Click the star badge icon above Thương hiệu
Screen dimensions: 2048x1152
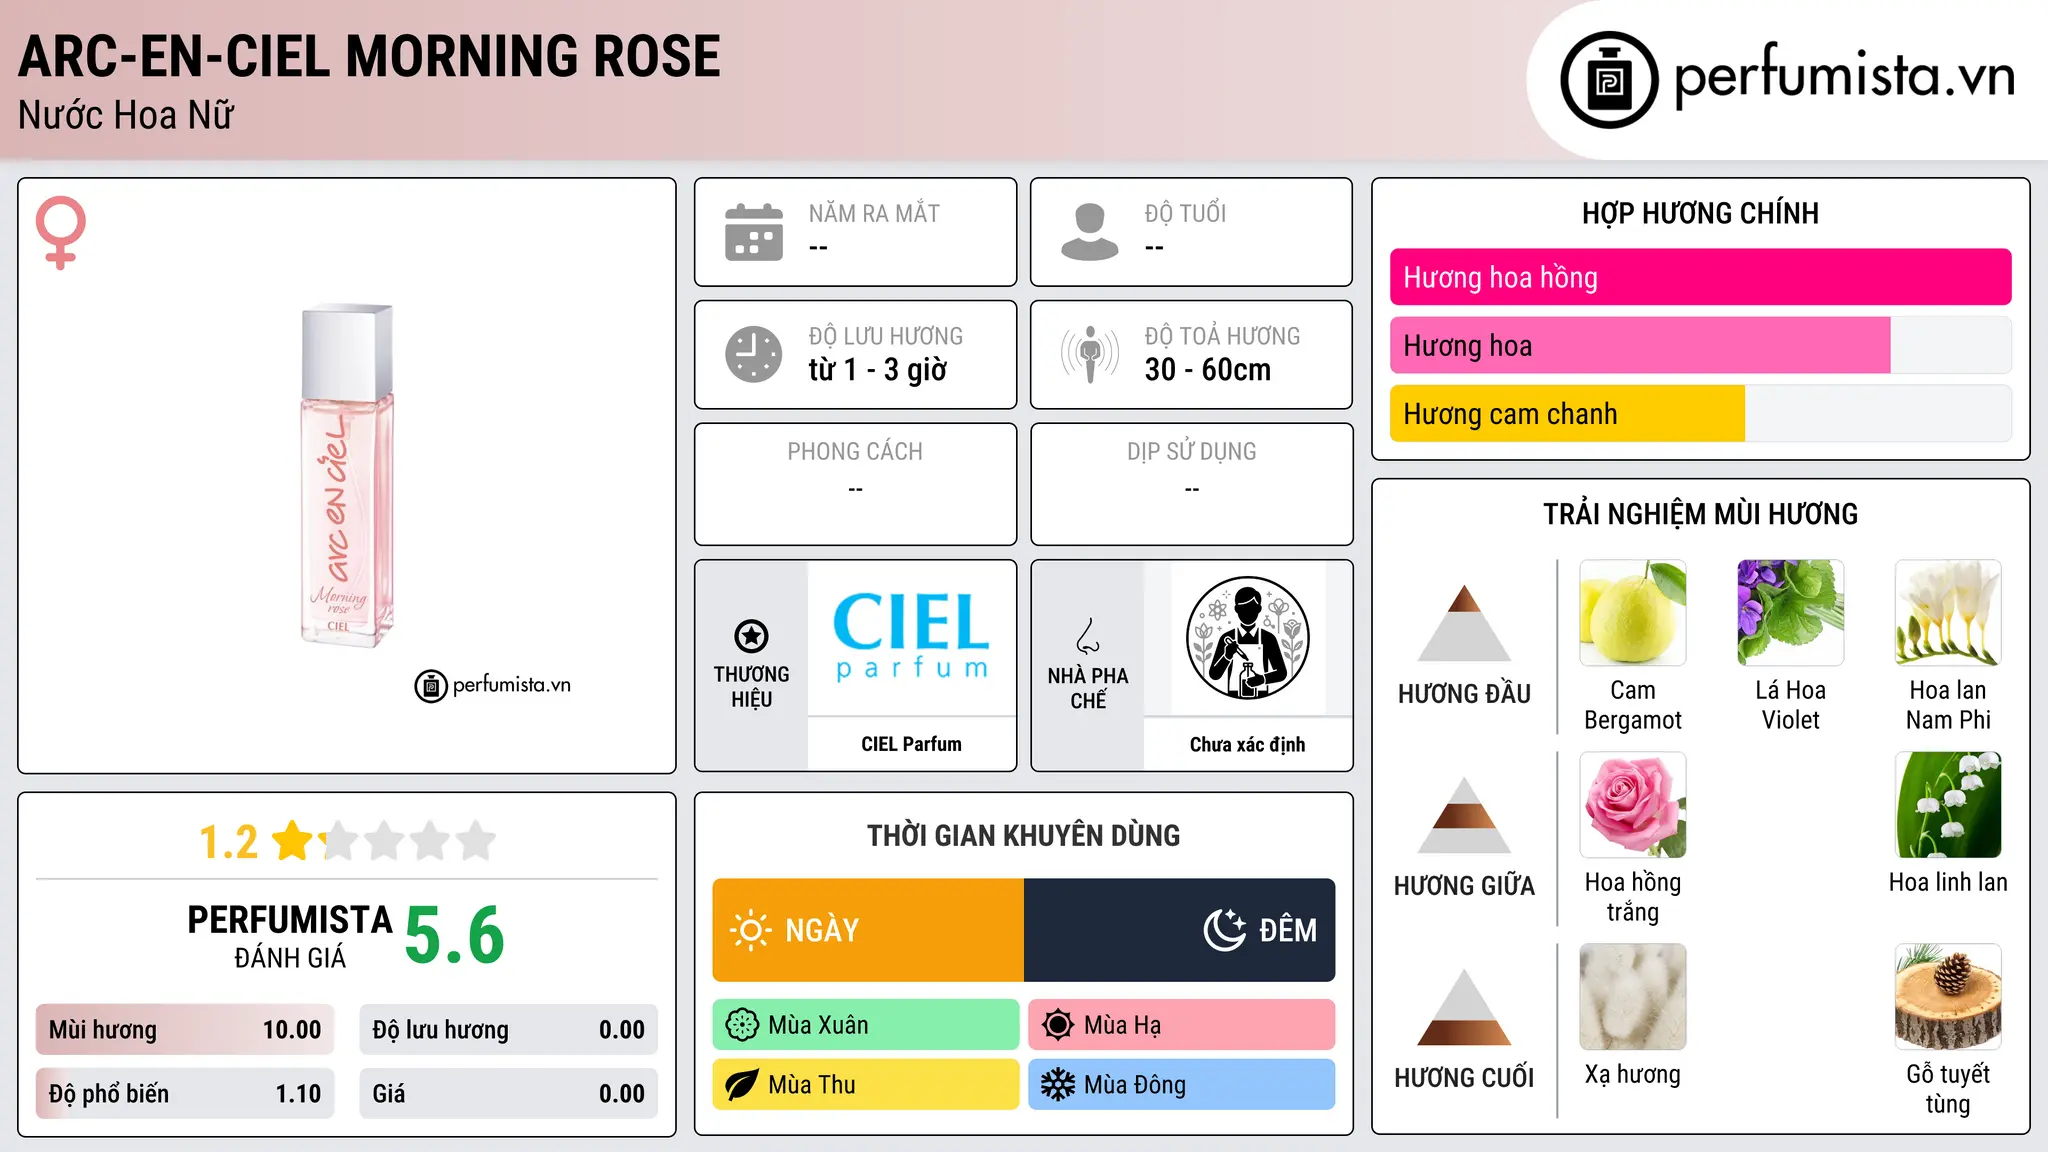click(751, 636)
